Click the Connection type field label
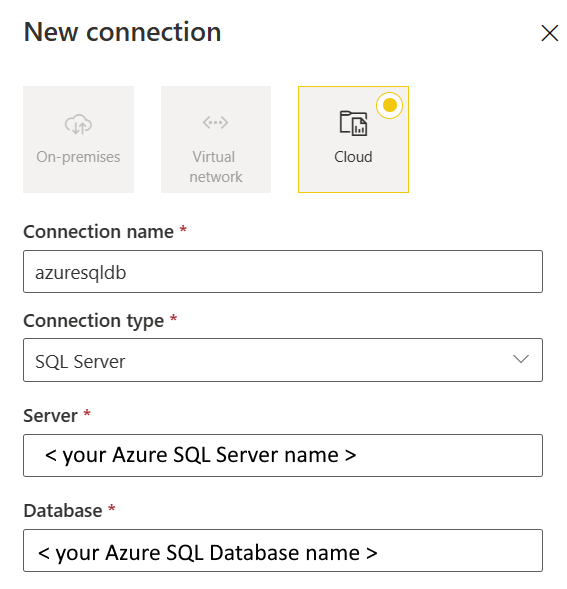The height and width of the screenshot is (589, 567). coord(94,322)
